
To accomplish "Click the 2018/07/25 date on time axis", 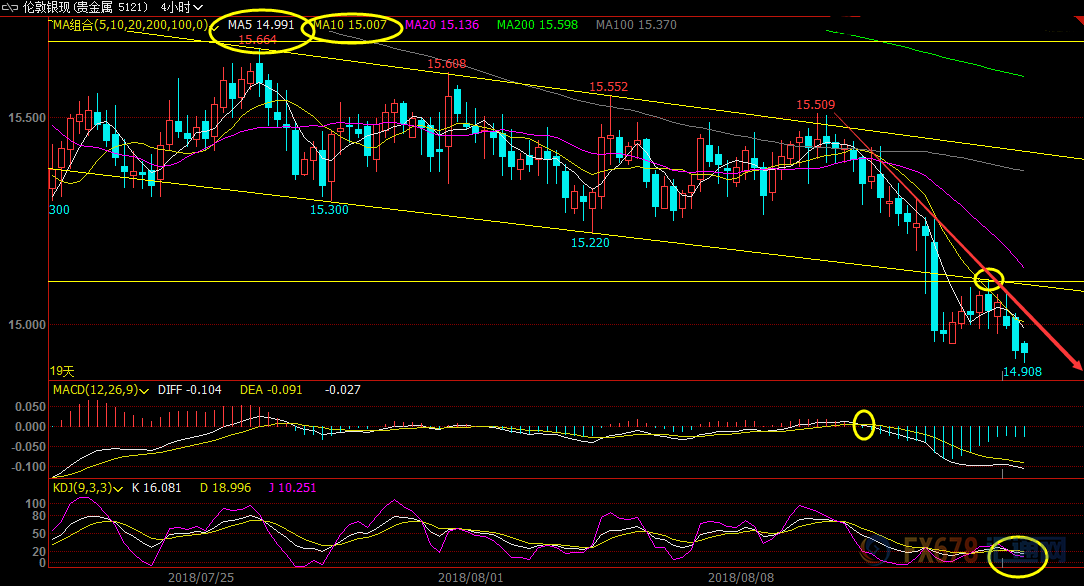I will (199, 577).
